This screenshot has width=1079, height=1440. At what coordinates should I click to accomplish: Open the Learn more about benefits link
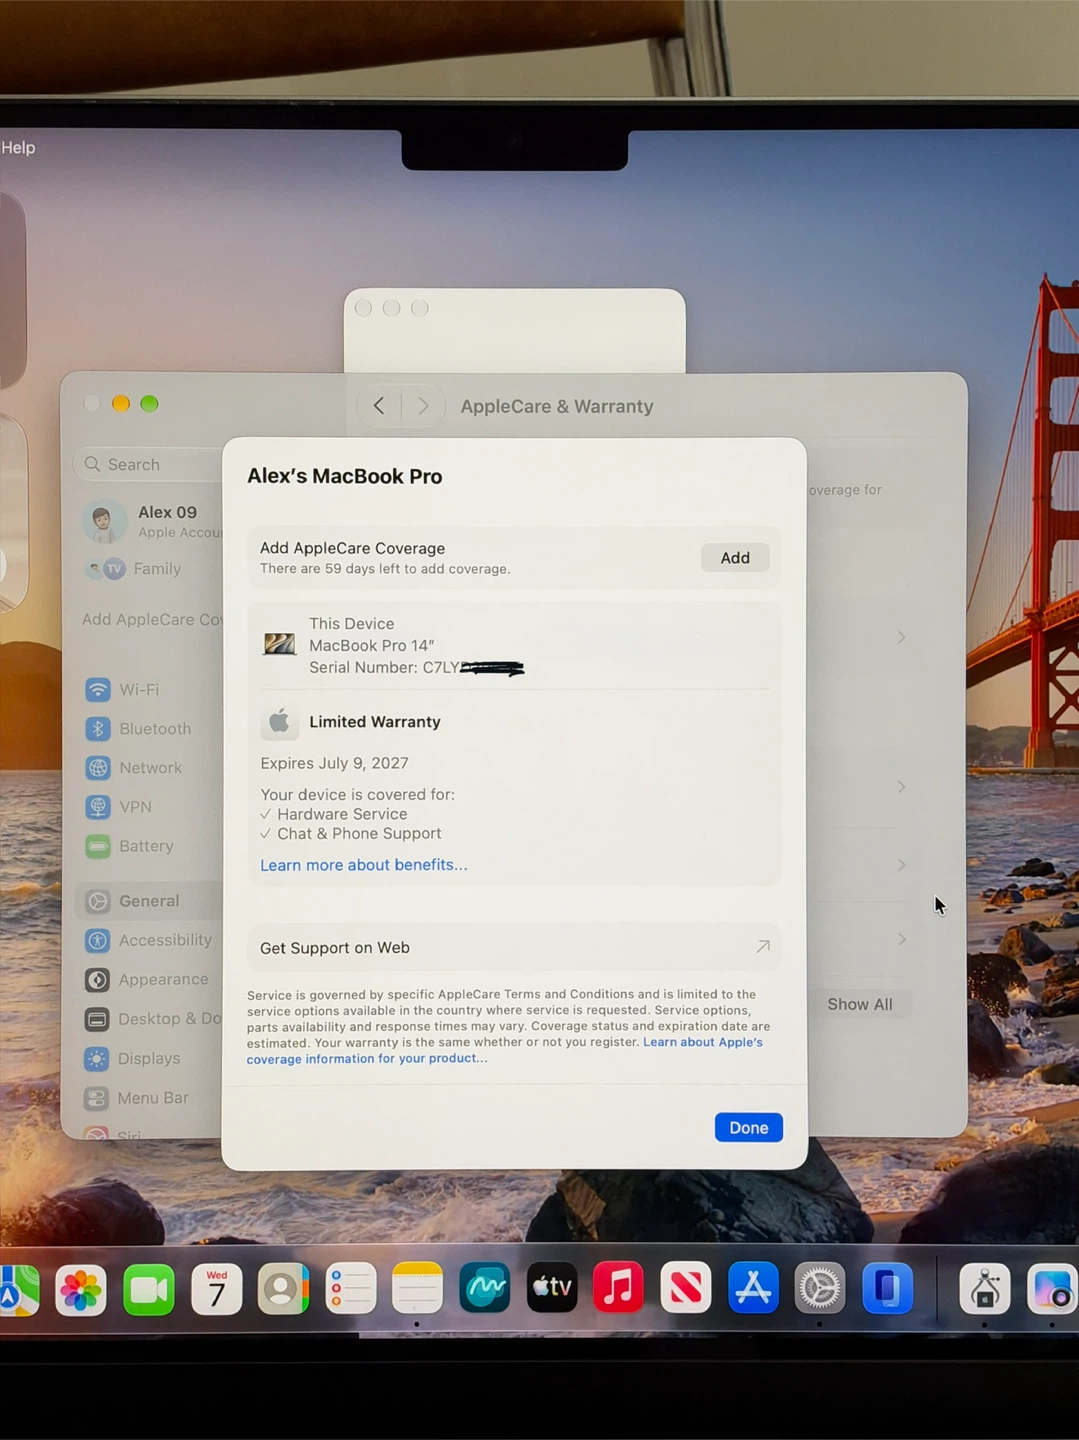[364, 865]
